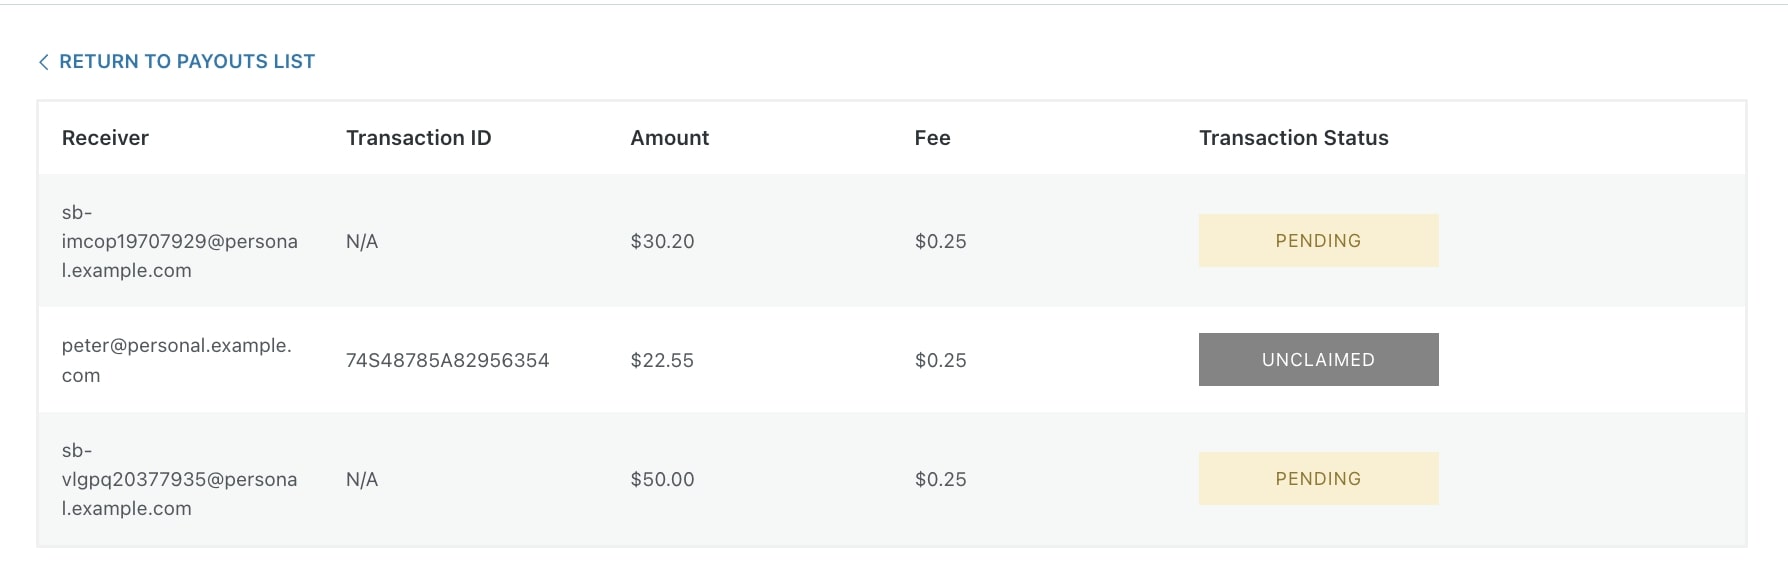
Task: Click the Transaction Status column header
Action: coord(1293,138)
